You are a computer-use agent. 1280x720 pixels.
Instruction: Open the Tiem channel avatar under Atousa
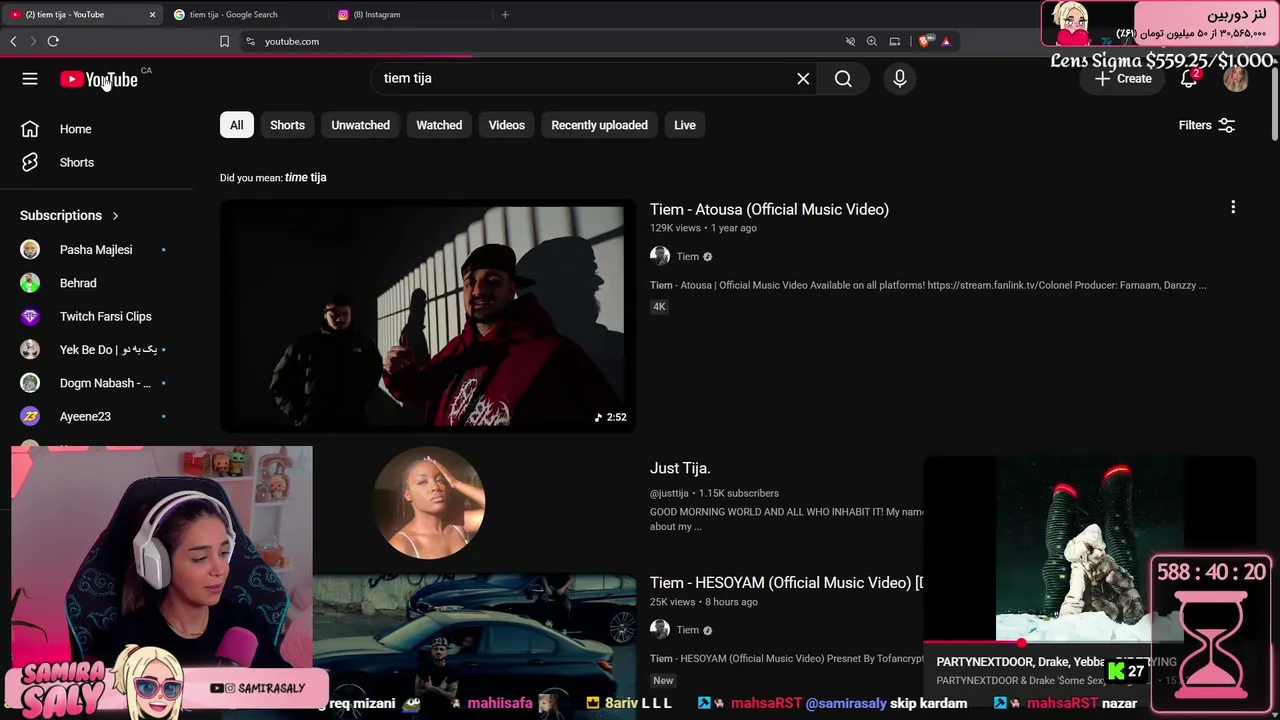[x=660, y=256]
